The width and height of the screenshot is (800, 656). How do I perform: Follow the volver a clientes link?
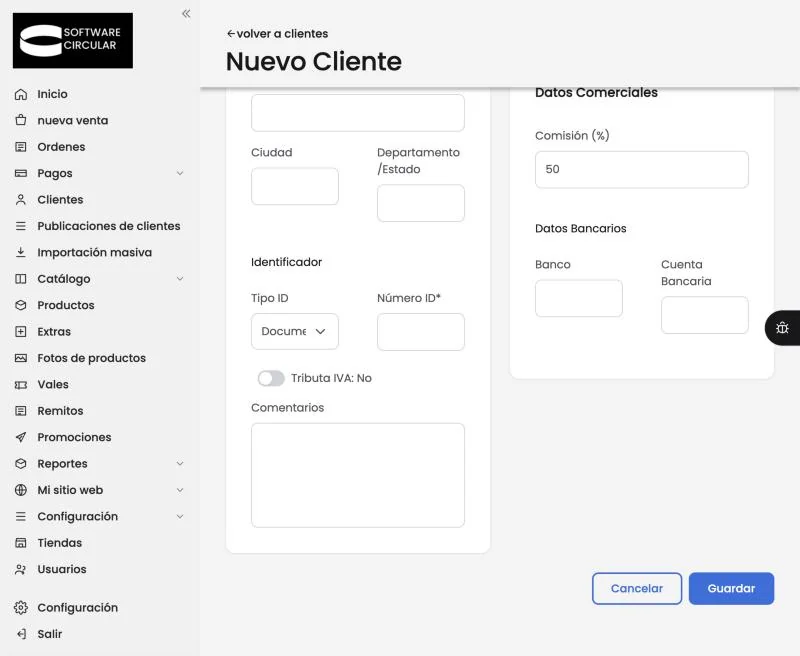pyautogui.click(x=277, y=34)
